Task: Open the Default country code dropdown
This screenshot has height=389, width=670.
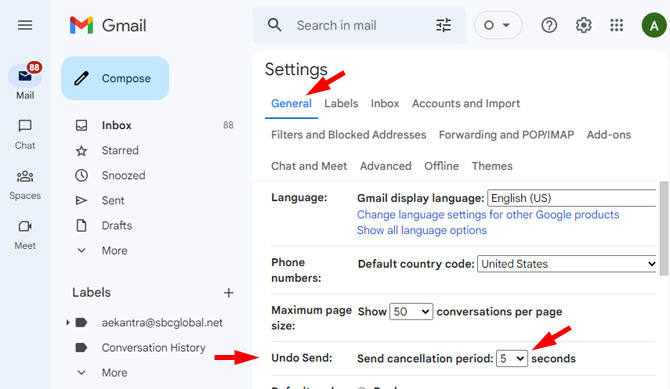Action: click(567, 264)
